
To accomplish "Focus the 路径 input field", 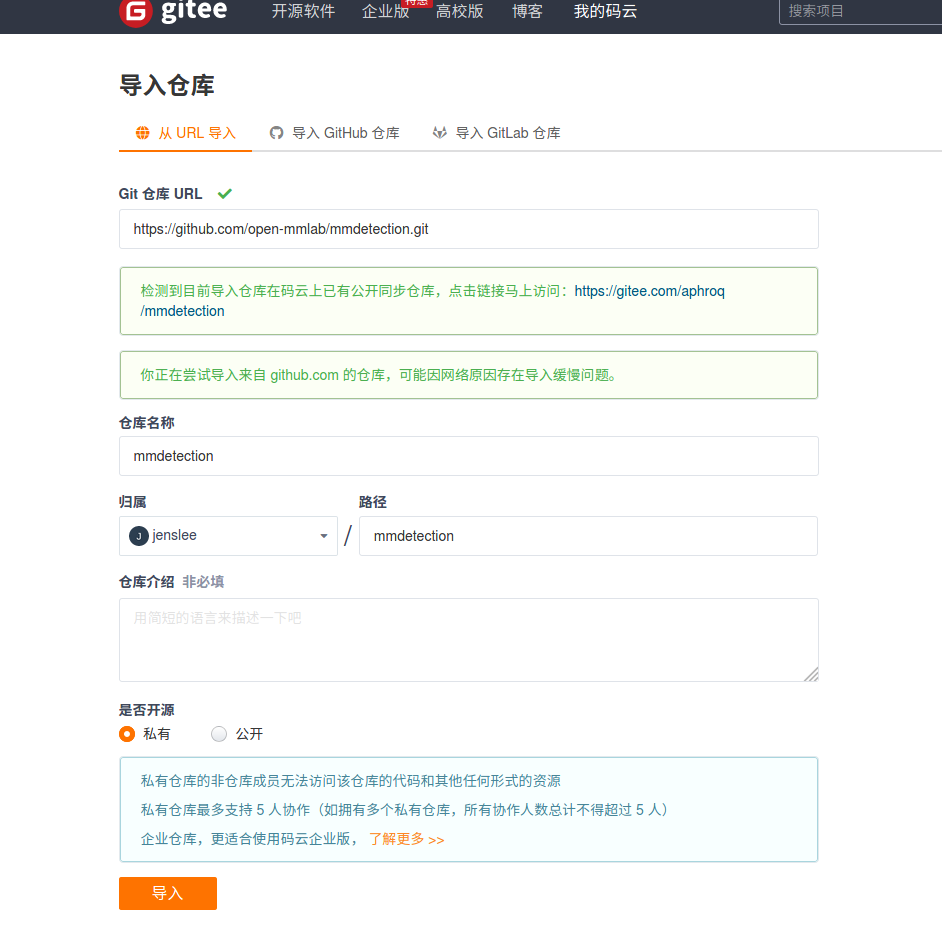I will (x=588, y=536).
